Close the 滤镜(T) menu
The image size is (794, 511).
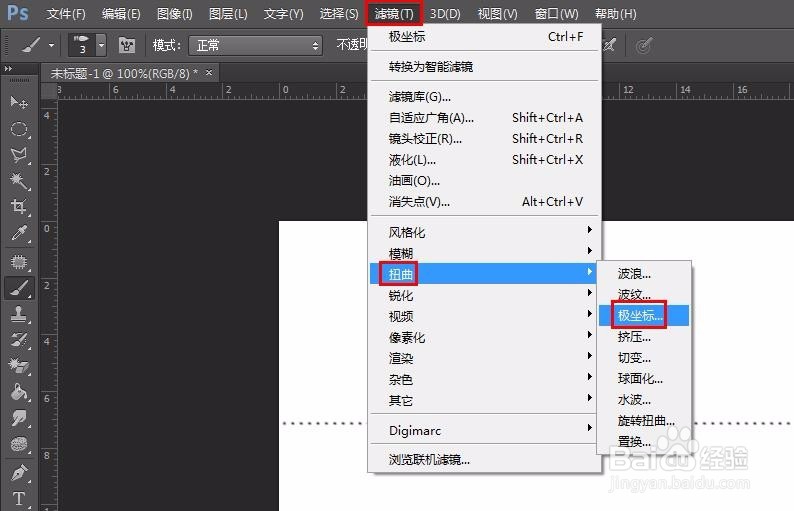393,14
